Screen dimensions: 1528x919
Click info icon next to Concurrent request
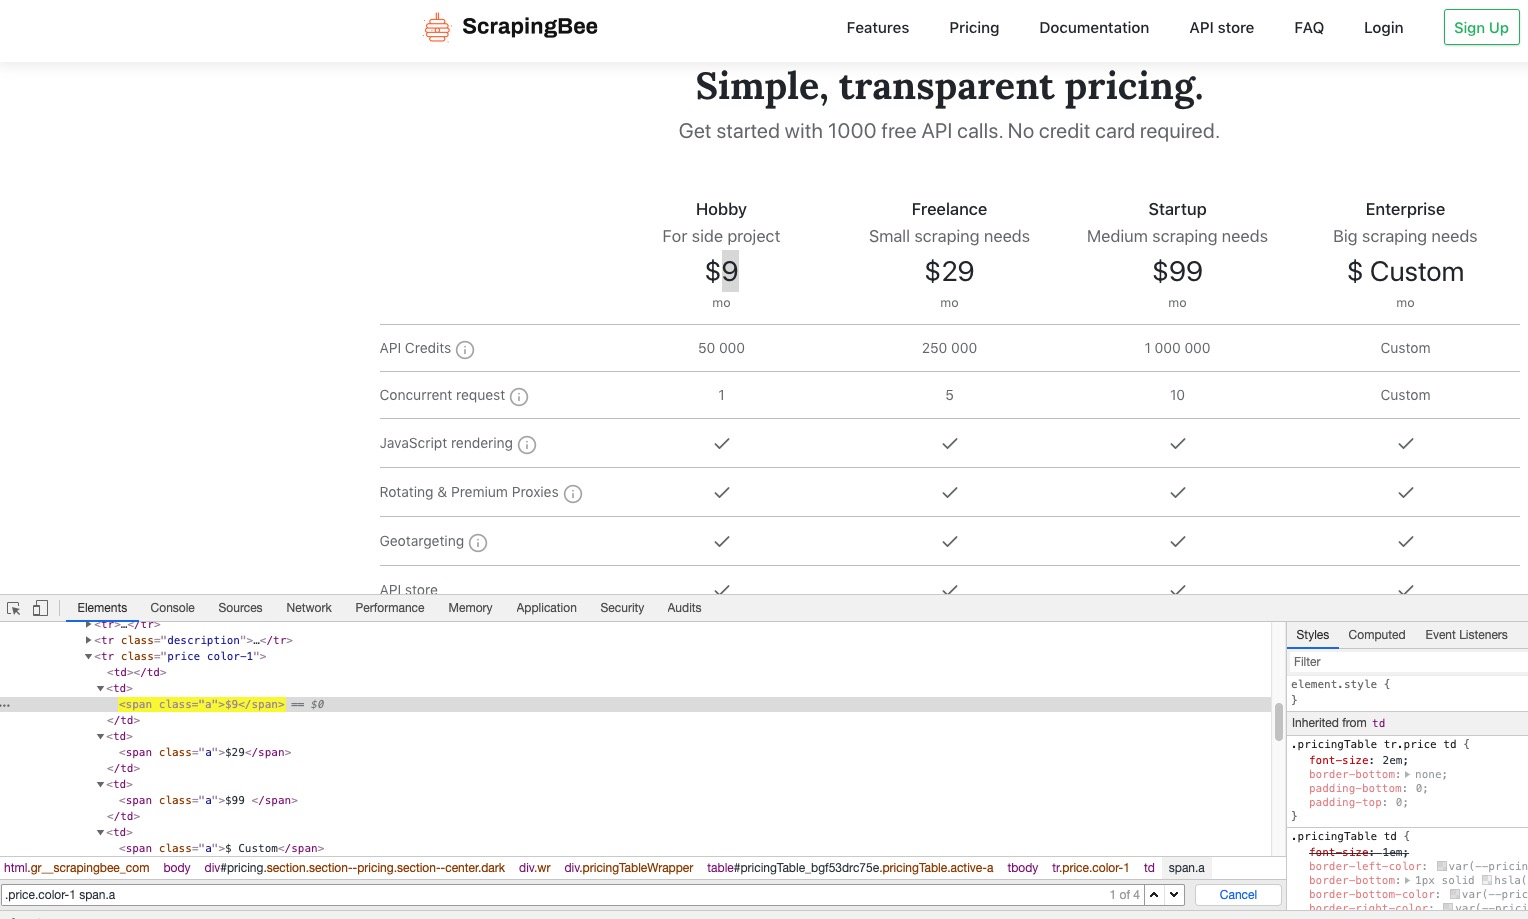click(x=519, y=397)
